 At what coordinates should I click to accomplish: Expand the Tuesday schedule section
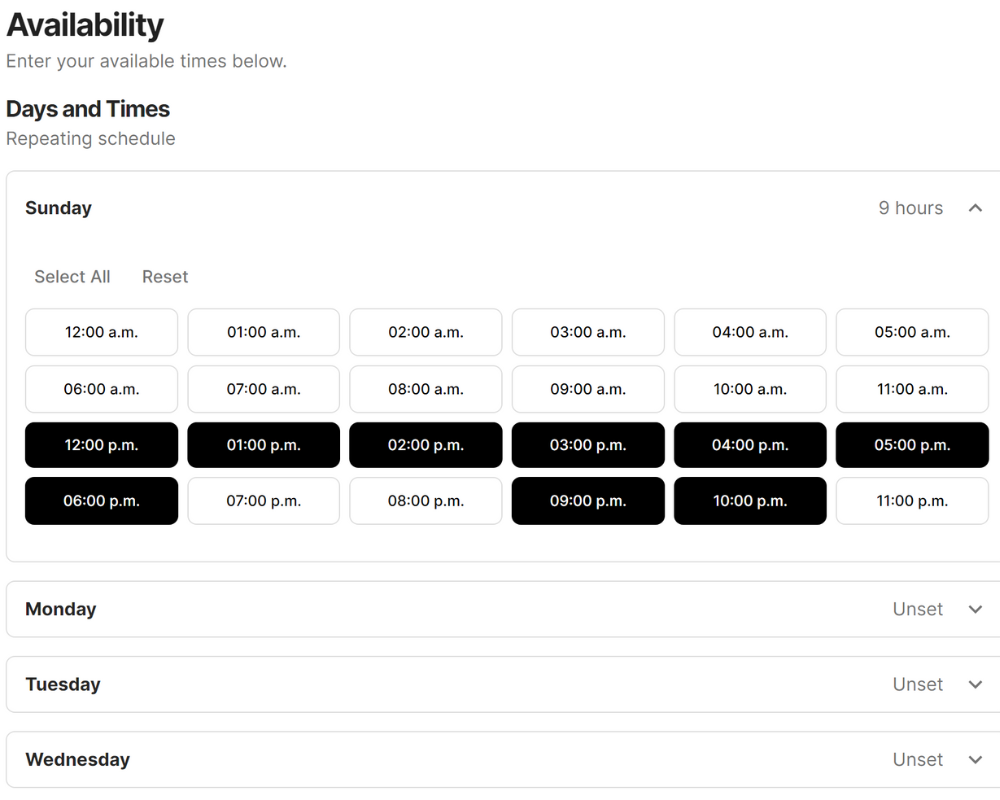click(975, 684)
